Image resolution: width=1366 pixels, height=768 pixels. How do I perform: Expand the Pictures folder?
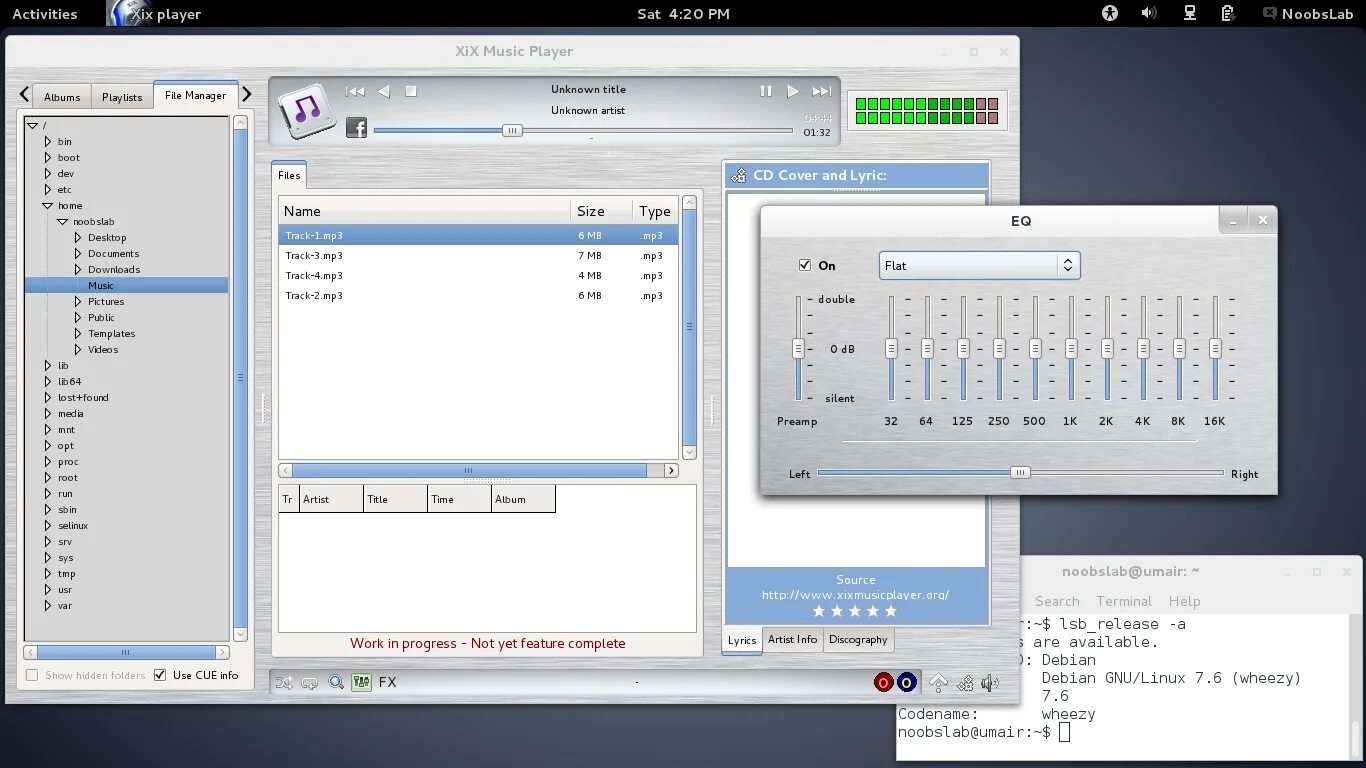tap(78, 302)
